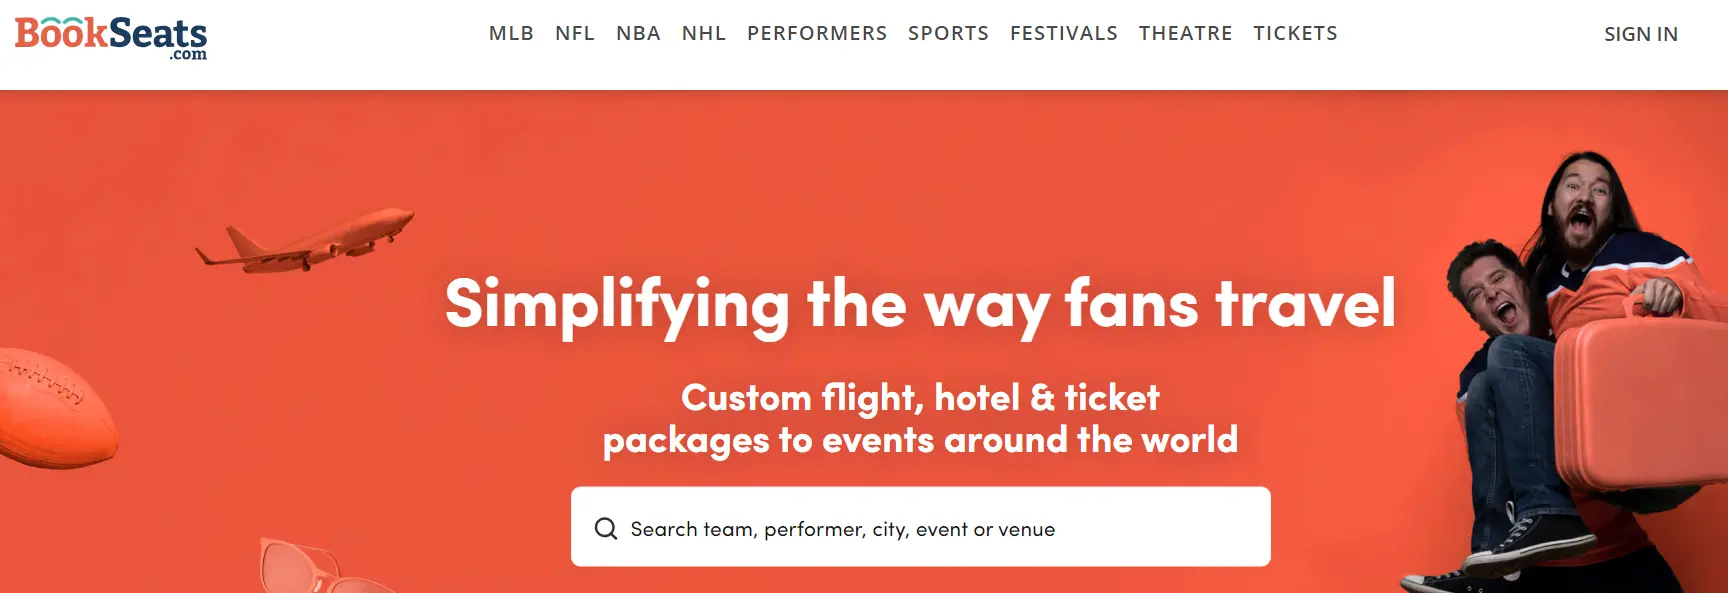Viewport: 1728px width, 593px height.
Task: Click the magnifying glass search icon
Action: click(x=606, y=528)
